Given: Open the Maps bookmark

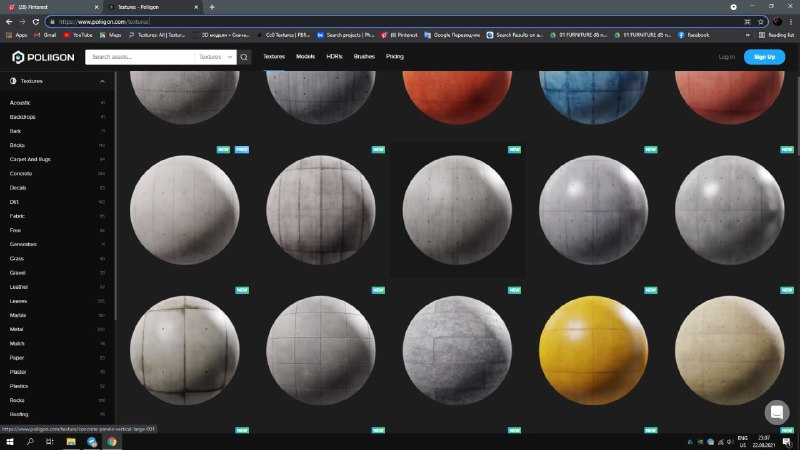Looking at the screenshot, I should tap(110, 35).
